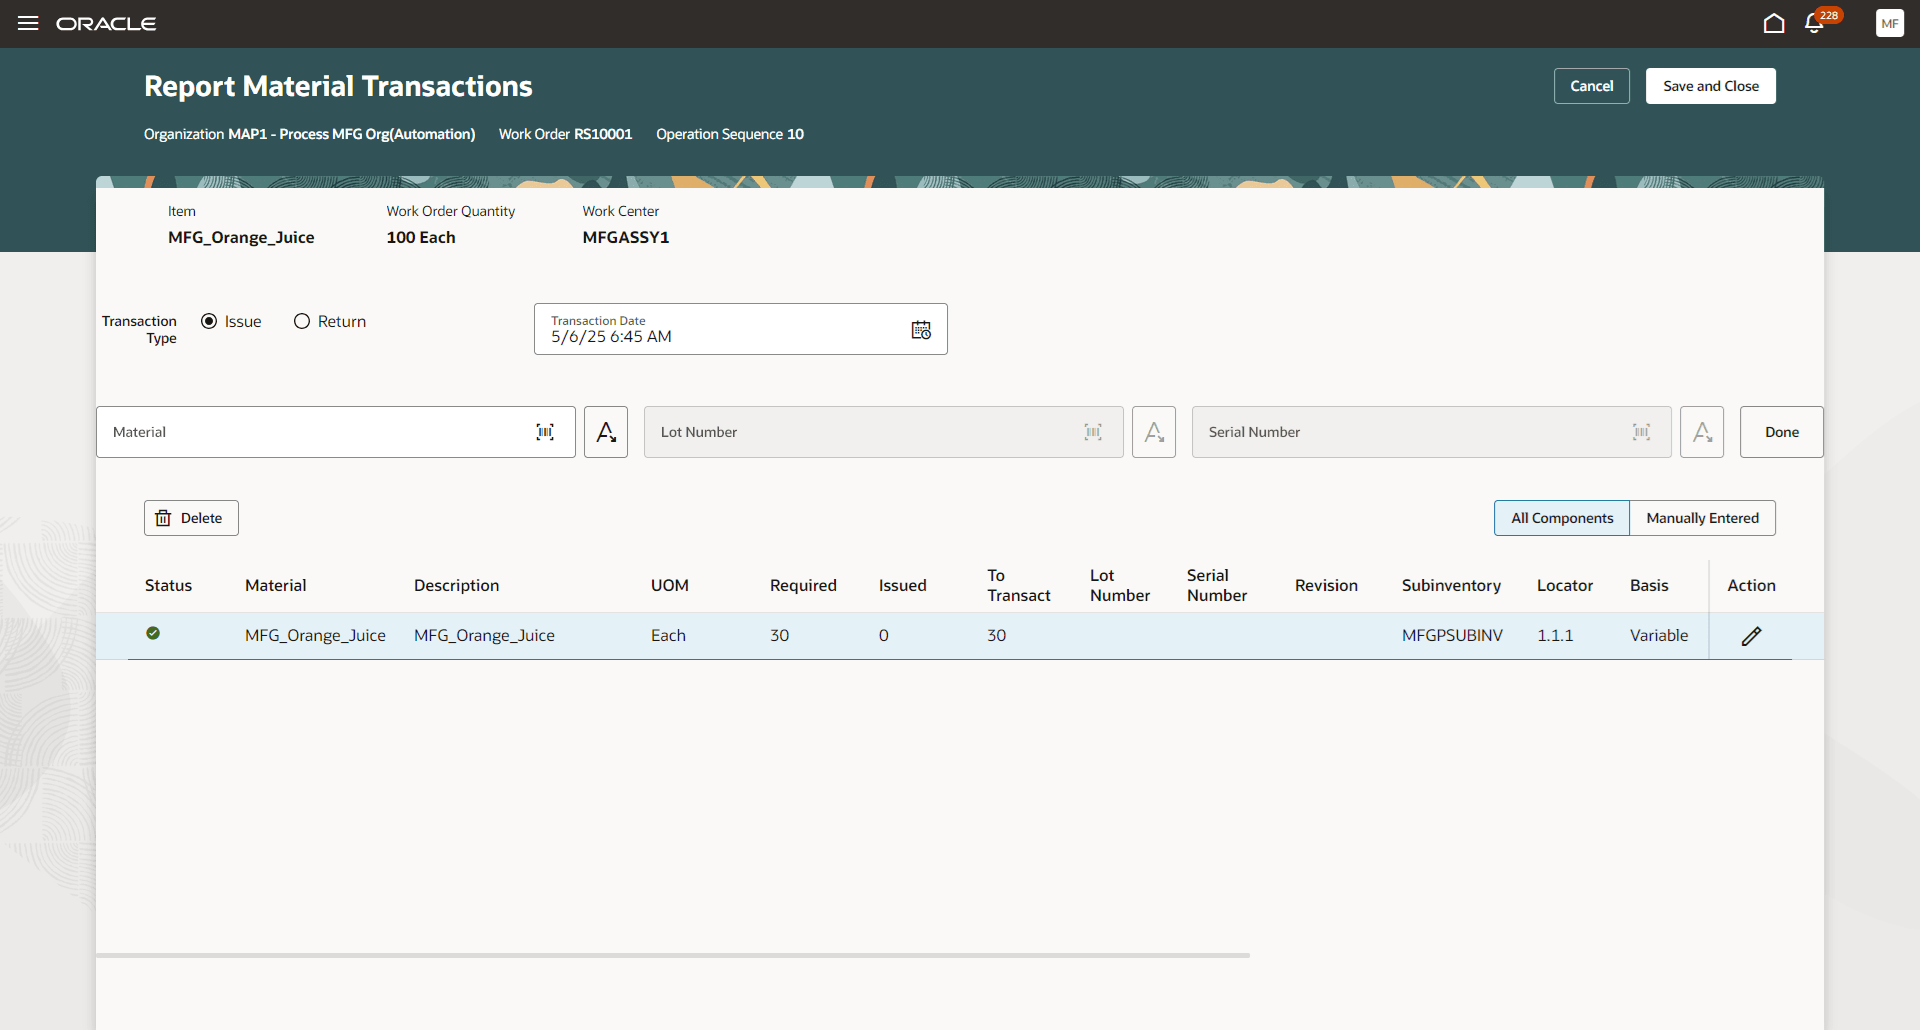Click Save and Close
This screenshot has height=1030, width=1920.
point(1710,85)
